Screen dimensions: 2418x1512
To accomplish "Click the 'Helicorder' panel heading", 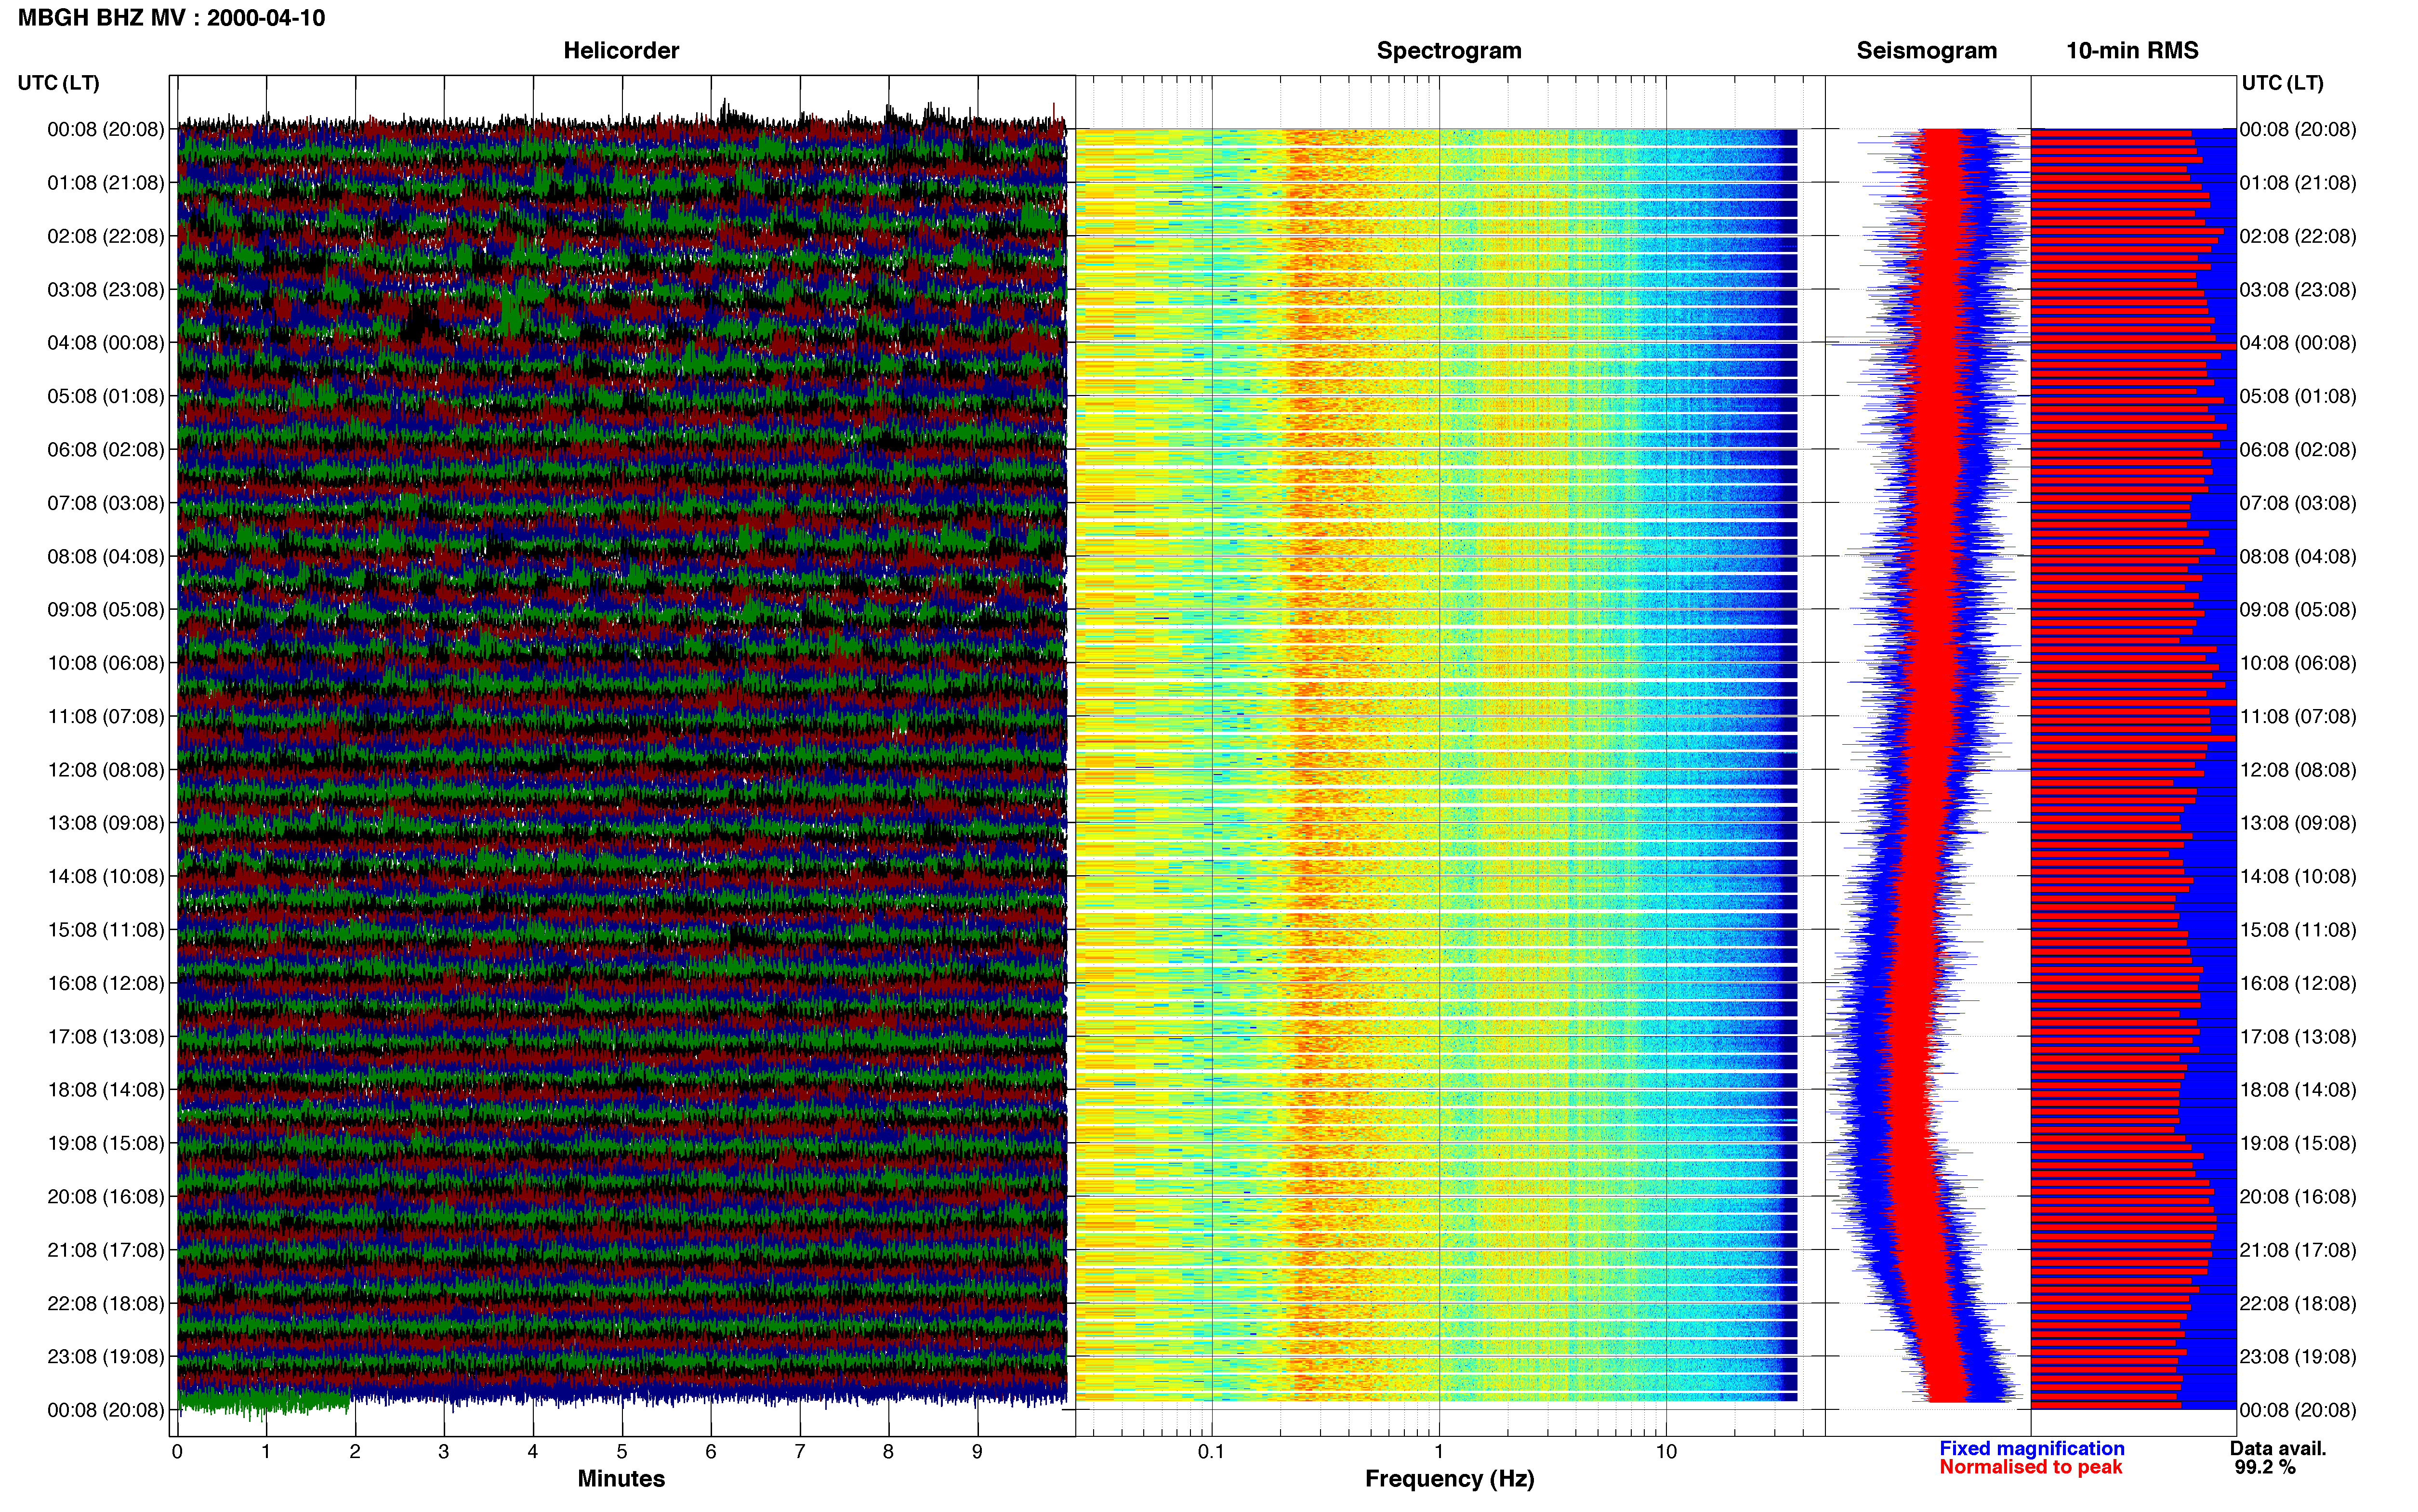I will tap(621, 50).
